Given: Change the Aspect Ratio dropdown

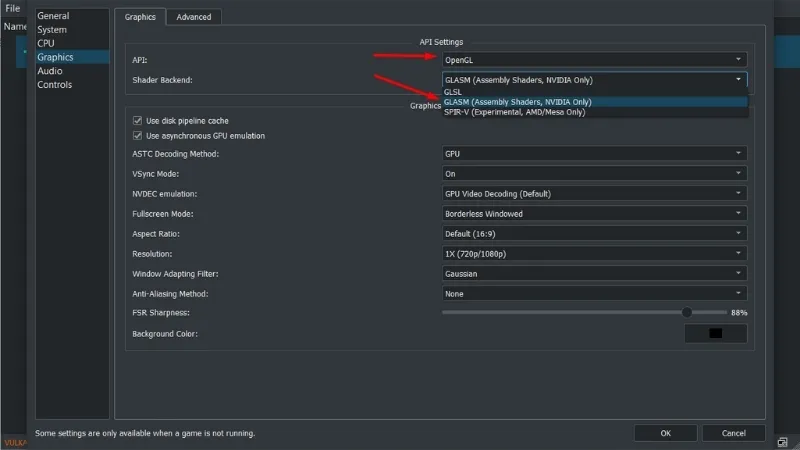Looking at the screenshot, I should coord(594,234).
